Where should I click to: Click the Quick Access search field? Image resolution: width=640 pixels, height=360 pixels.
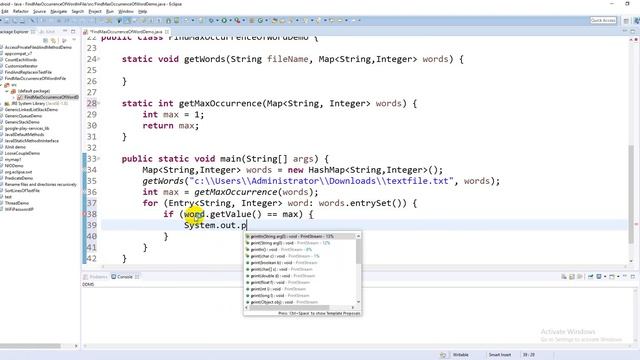(x=603, y=20)
